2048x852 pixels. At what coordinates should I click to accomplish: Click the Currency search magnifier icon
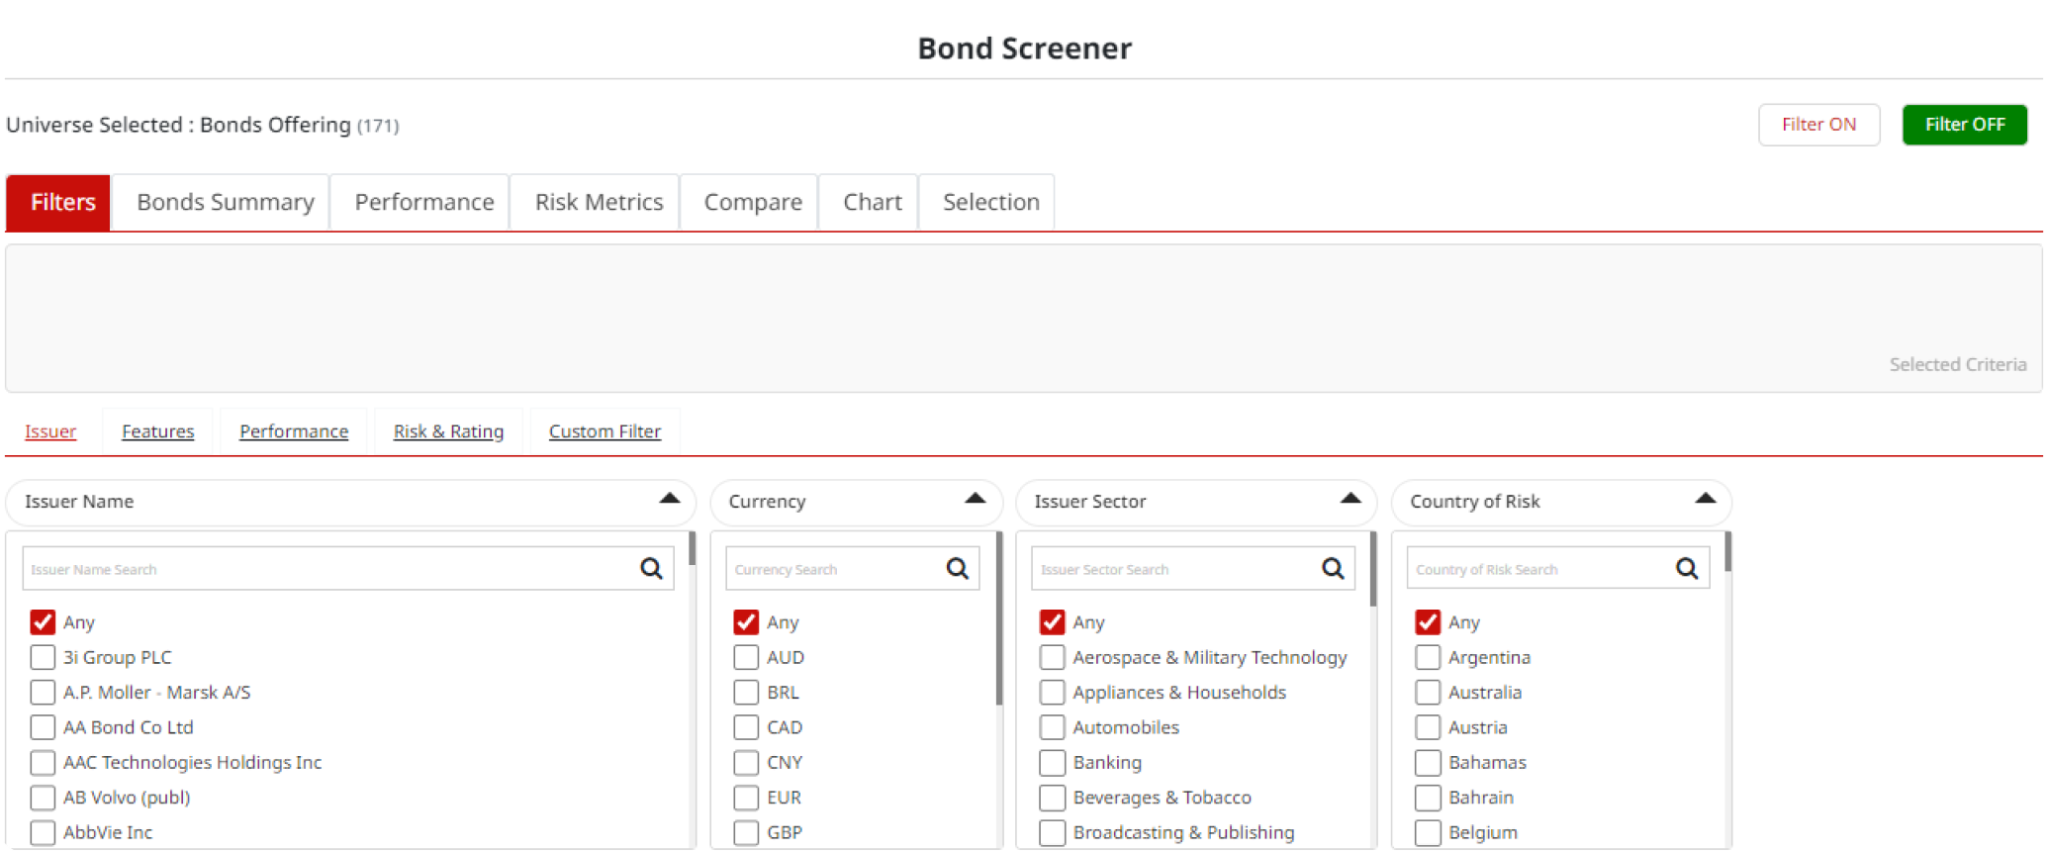[957, 568]
